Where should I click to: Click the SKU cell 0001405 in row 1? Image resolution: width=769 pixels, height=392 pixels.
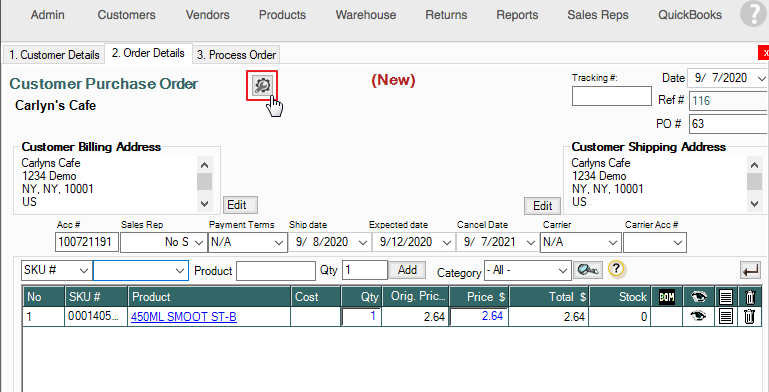[96, 317]
